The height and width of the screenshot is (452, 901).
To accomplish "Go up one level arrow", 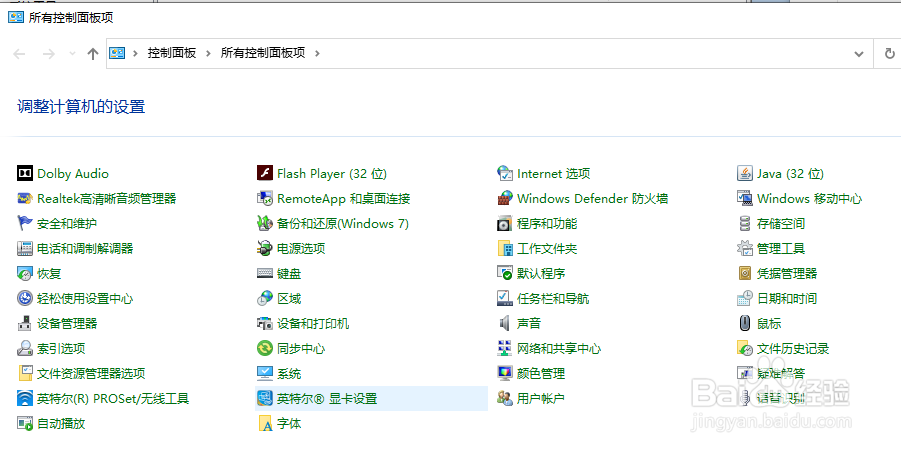I will click(93, 53).
